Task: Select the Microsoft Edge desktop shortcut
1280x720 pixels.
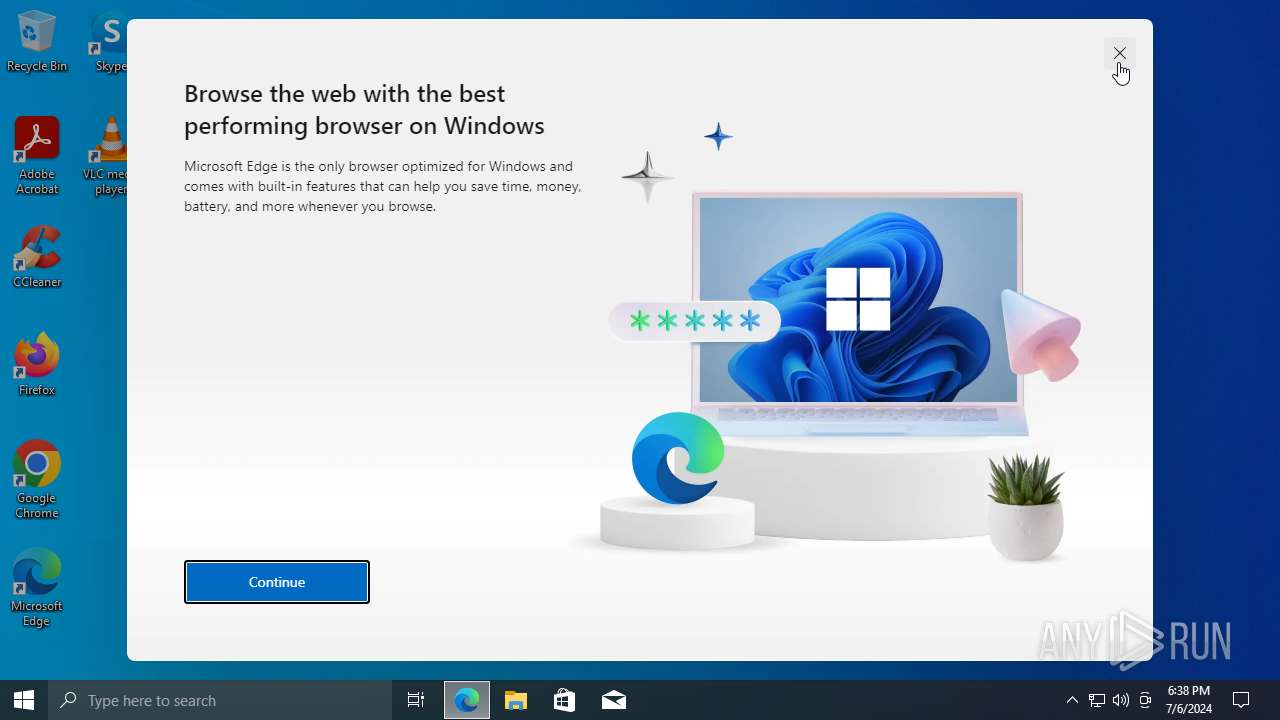Action: tap(37, 588)
